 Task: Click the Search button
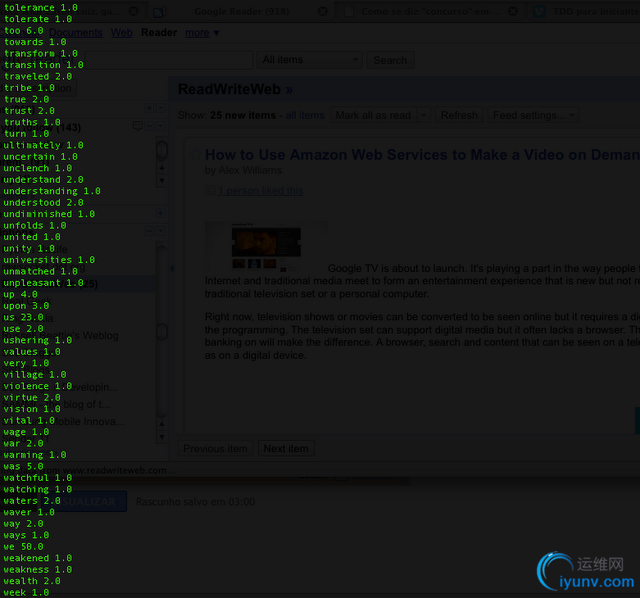coord(390,60)
